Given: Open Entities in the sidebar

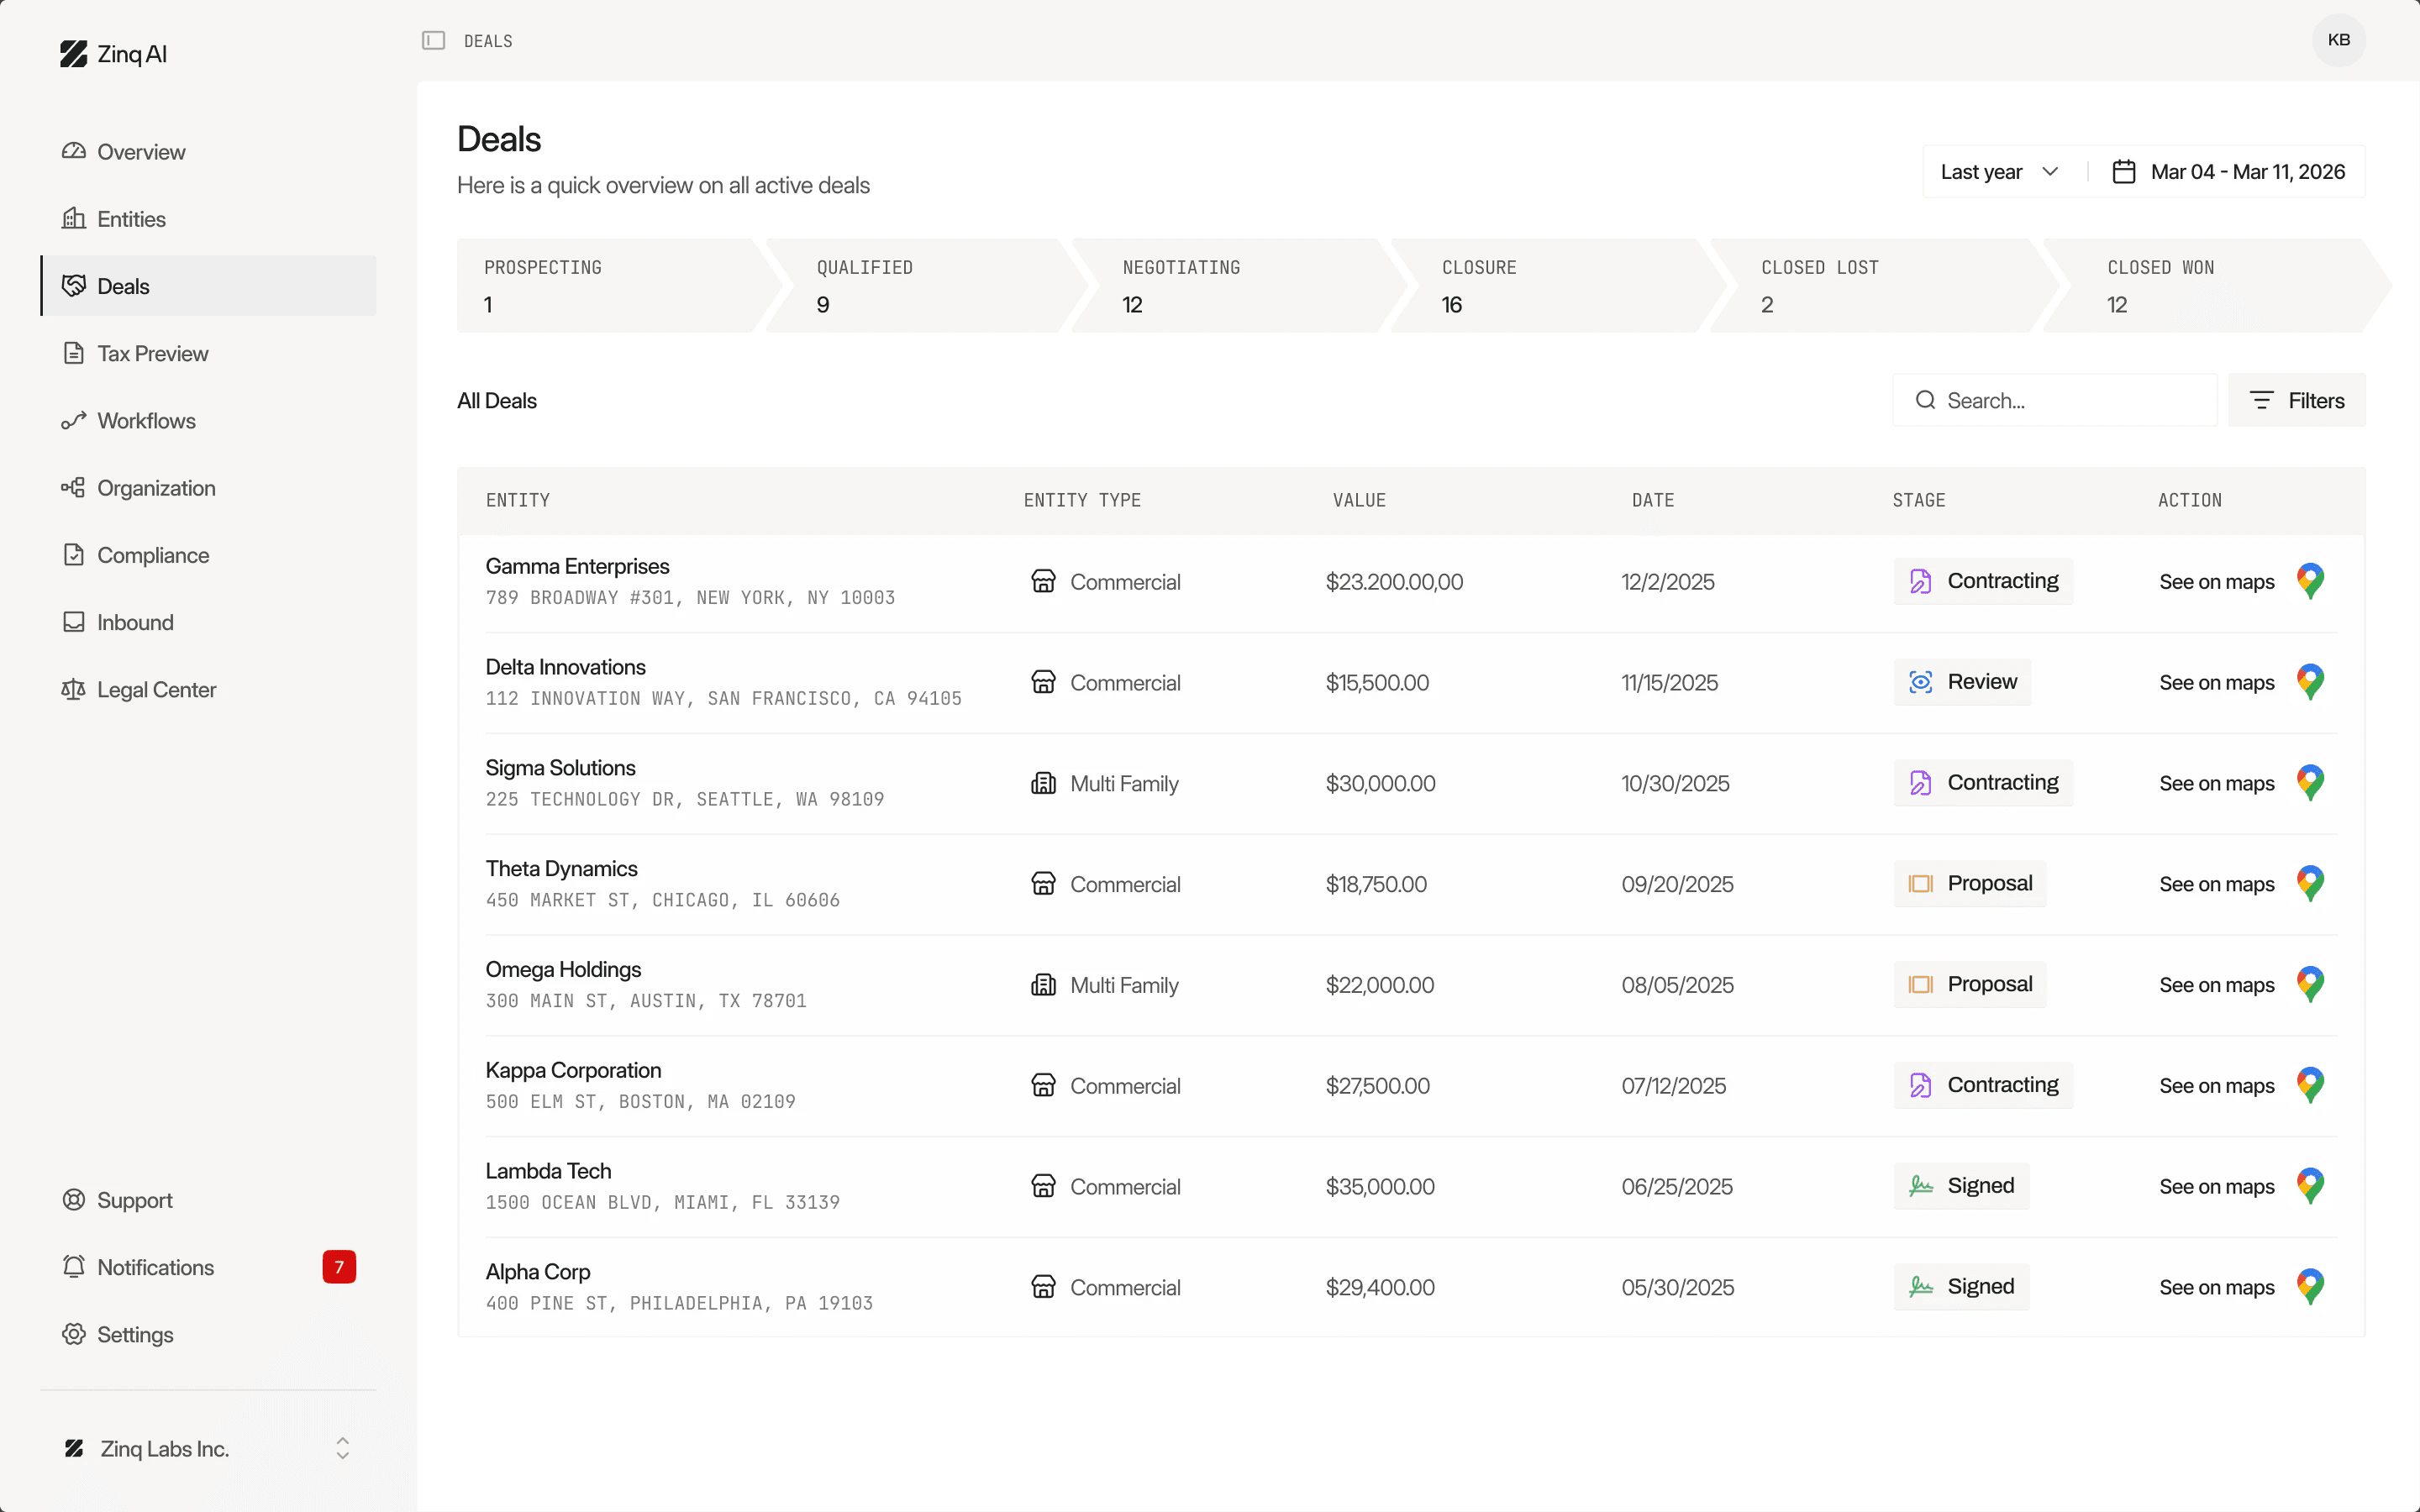Looking at the screenshot, I should tap(208, 219).
